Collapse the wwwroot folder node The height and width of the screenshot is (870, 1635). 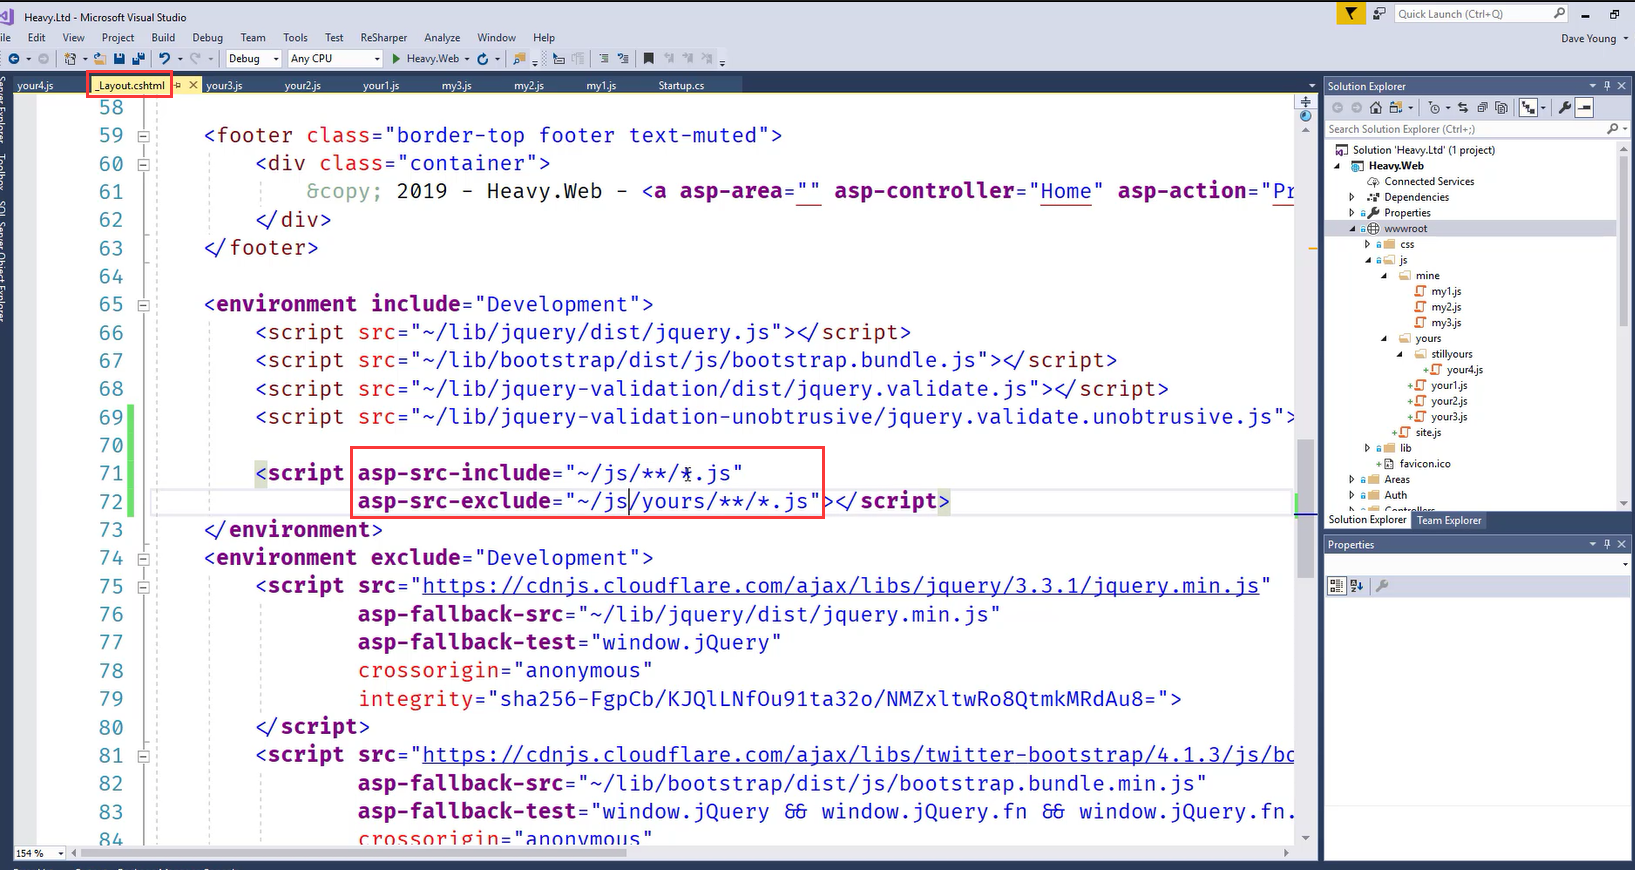click(x=1352, y=229)
